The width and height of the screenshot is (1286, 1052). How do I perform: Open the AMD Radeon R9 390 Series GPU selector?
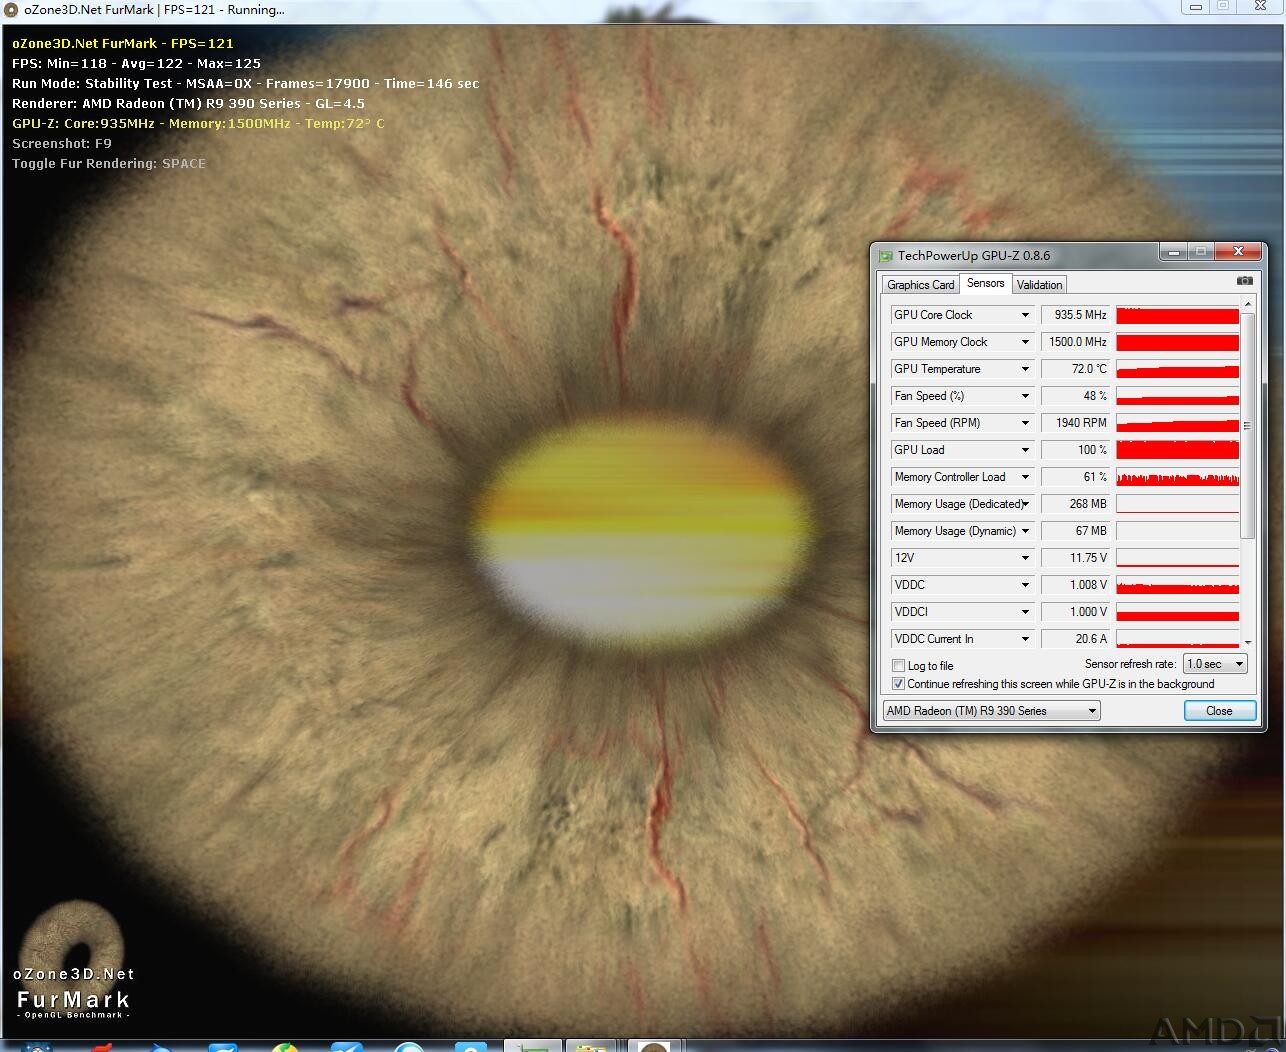[991, 711]
